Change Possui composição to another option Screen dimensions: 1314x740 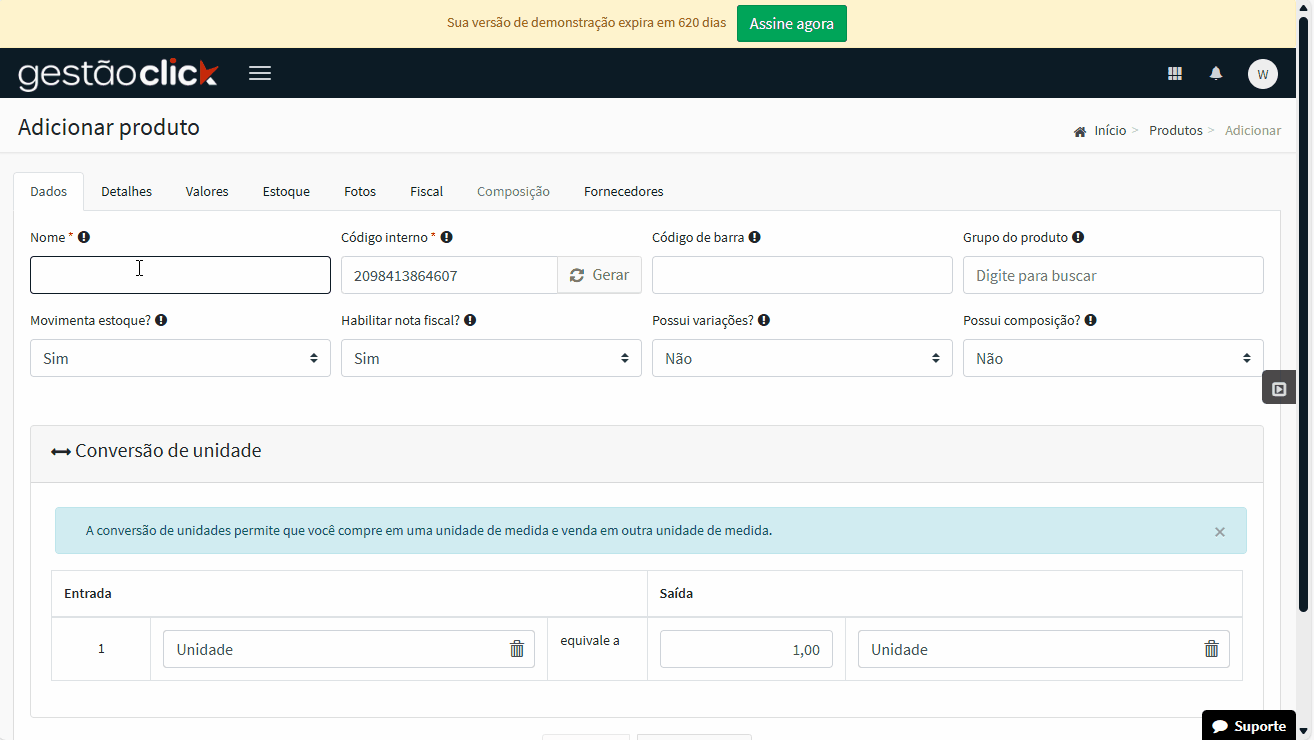(1112, 357)
